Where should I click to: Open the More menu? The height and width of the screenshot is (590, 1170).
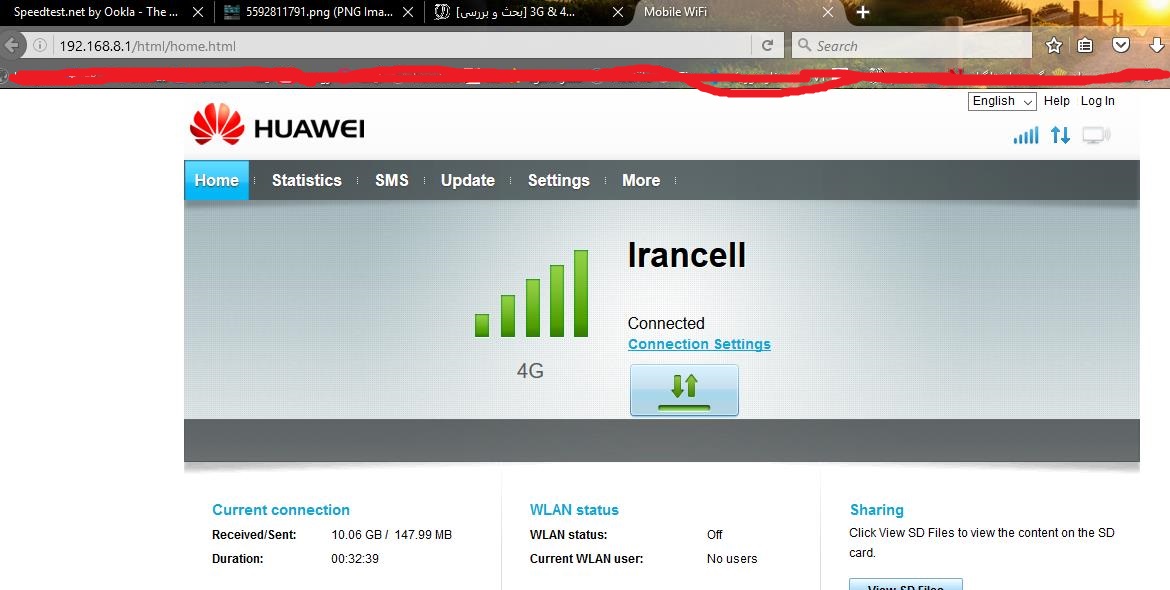tap(641, 181)
